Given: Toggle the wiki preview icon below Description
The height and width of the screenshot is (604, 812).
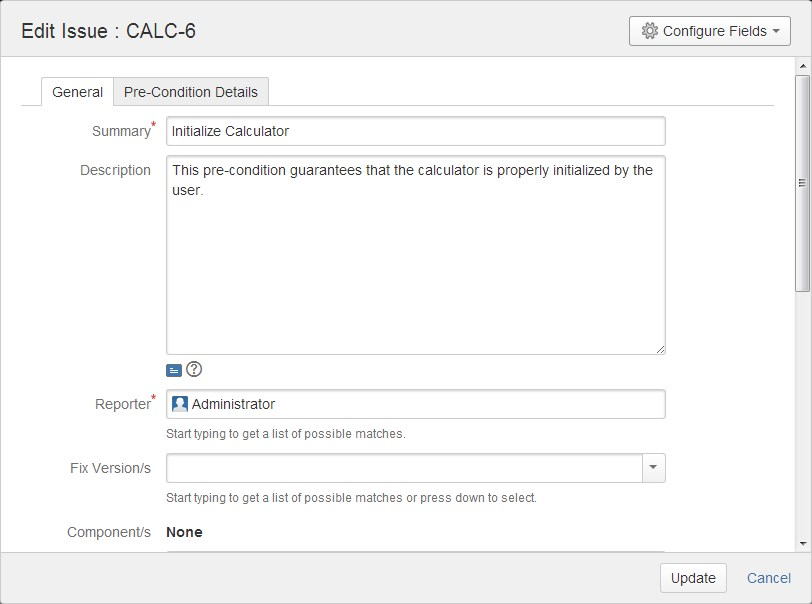Looking at the screenshot, I should (174, 370).
